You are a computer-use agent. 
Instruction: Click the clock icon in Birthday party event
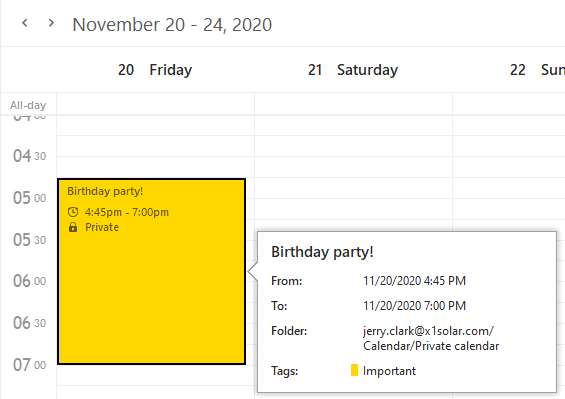click(x=73, y=212)
